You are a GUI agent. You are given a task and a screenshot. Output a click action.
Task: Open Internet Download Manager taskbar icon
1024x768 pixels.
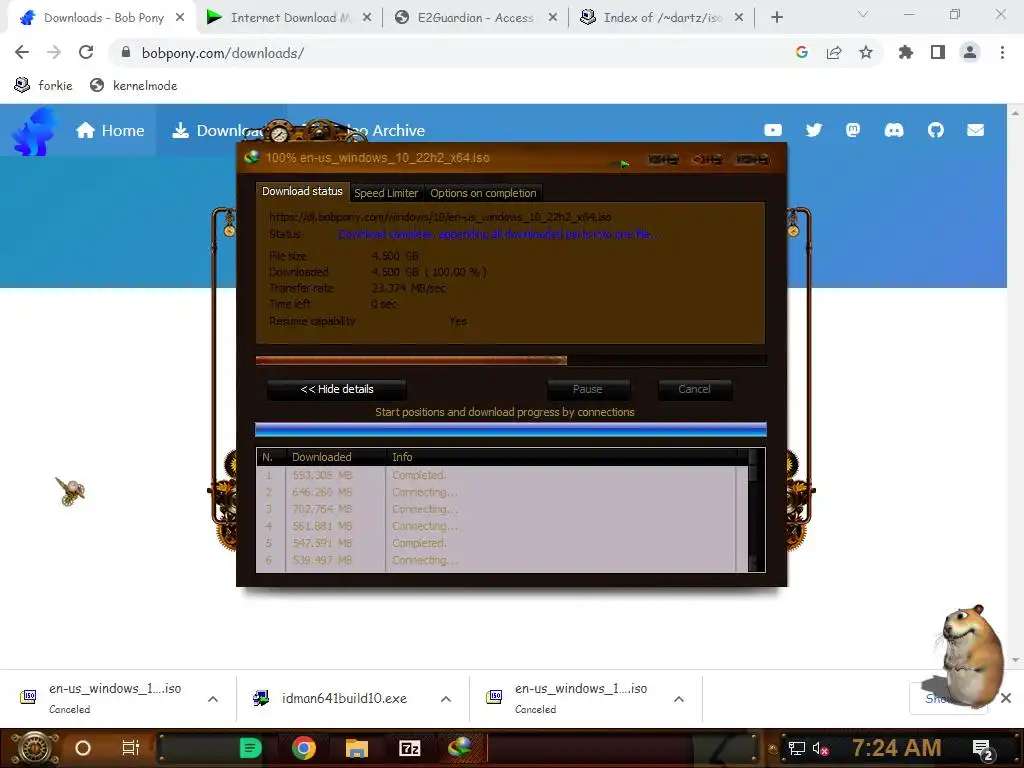pos(460,748)
